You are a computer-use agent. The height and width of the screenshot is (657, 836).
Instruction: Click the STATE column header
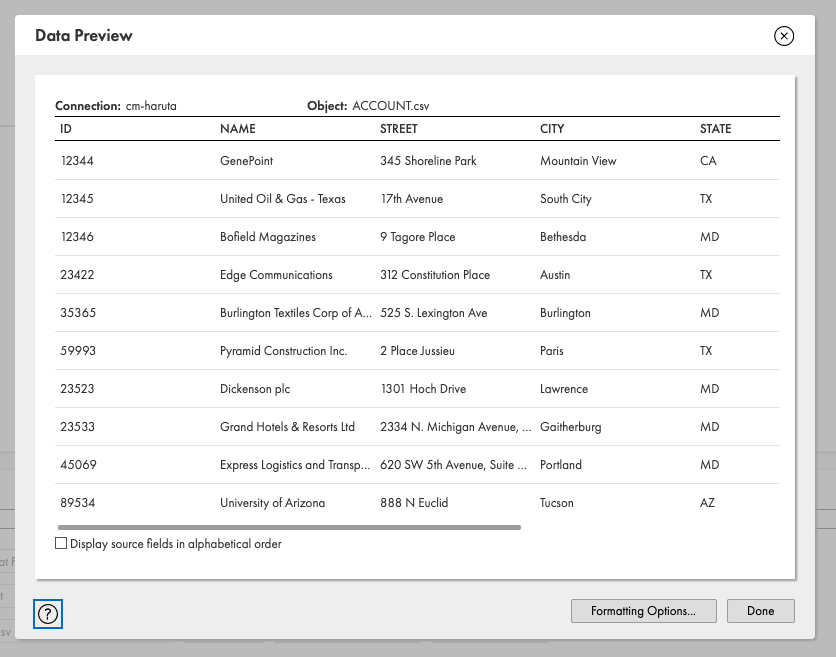pyautogui.click(x=716, y=129)
